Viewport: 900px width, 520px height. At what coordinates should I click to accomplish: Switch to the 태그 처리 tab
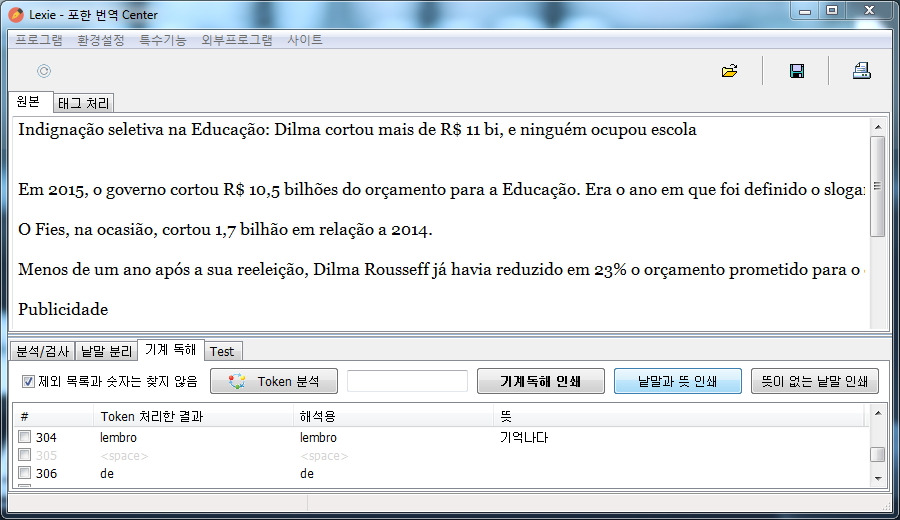tap(84, 103)
